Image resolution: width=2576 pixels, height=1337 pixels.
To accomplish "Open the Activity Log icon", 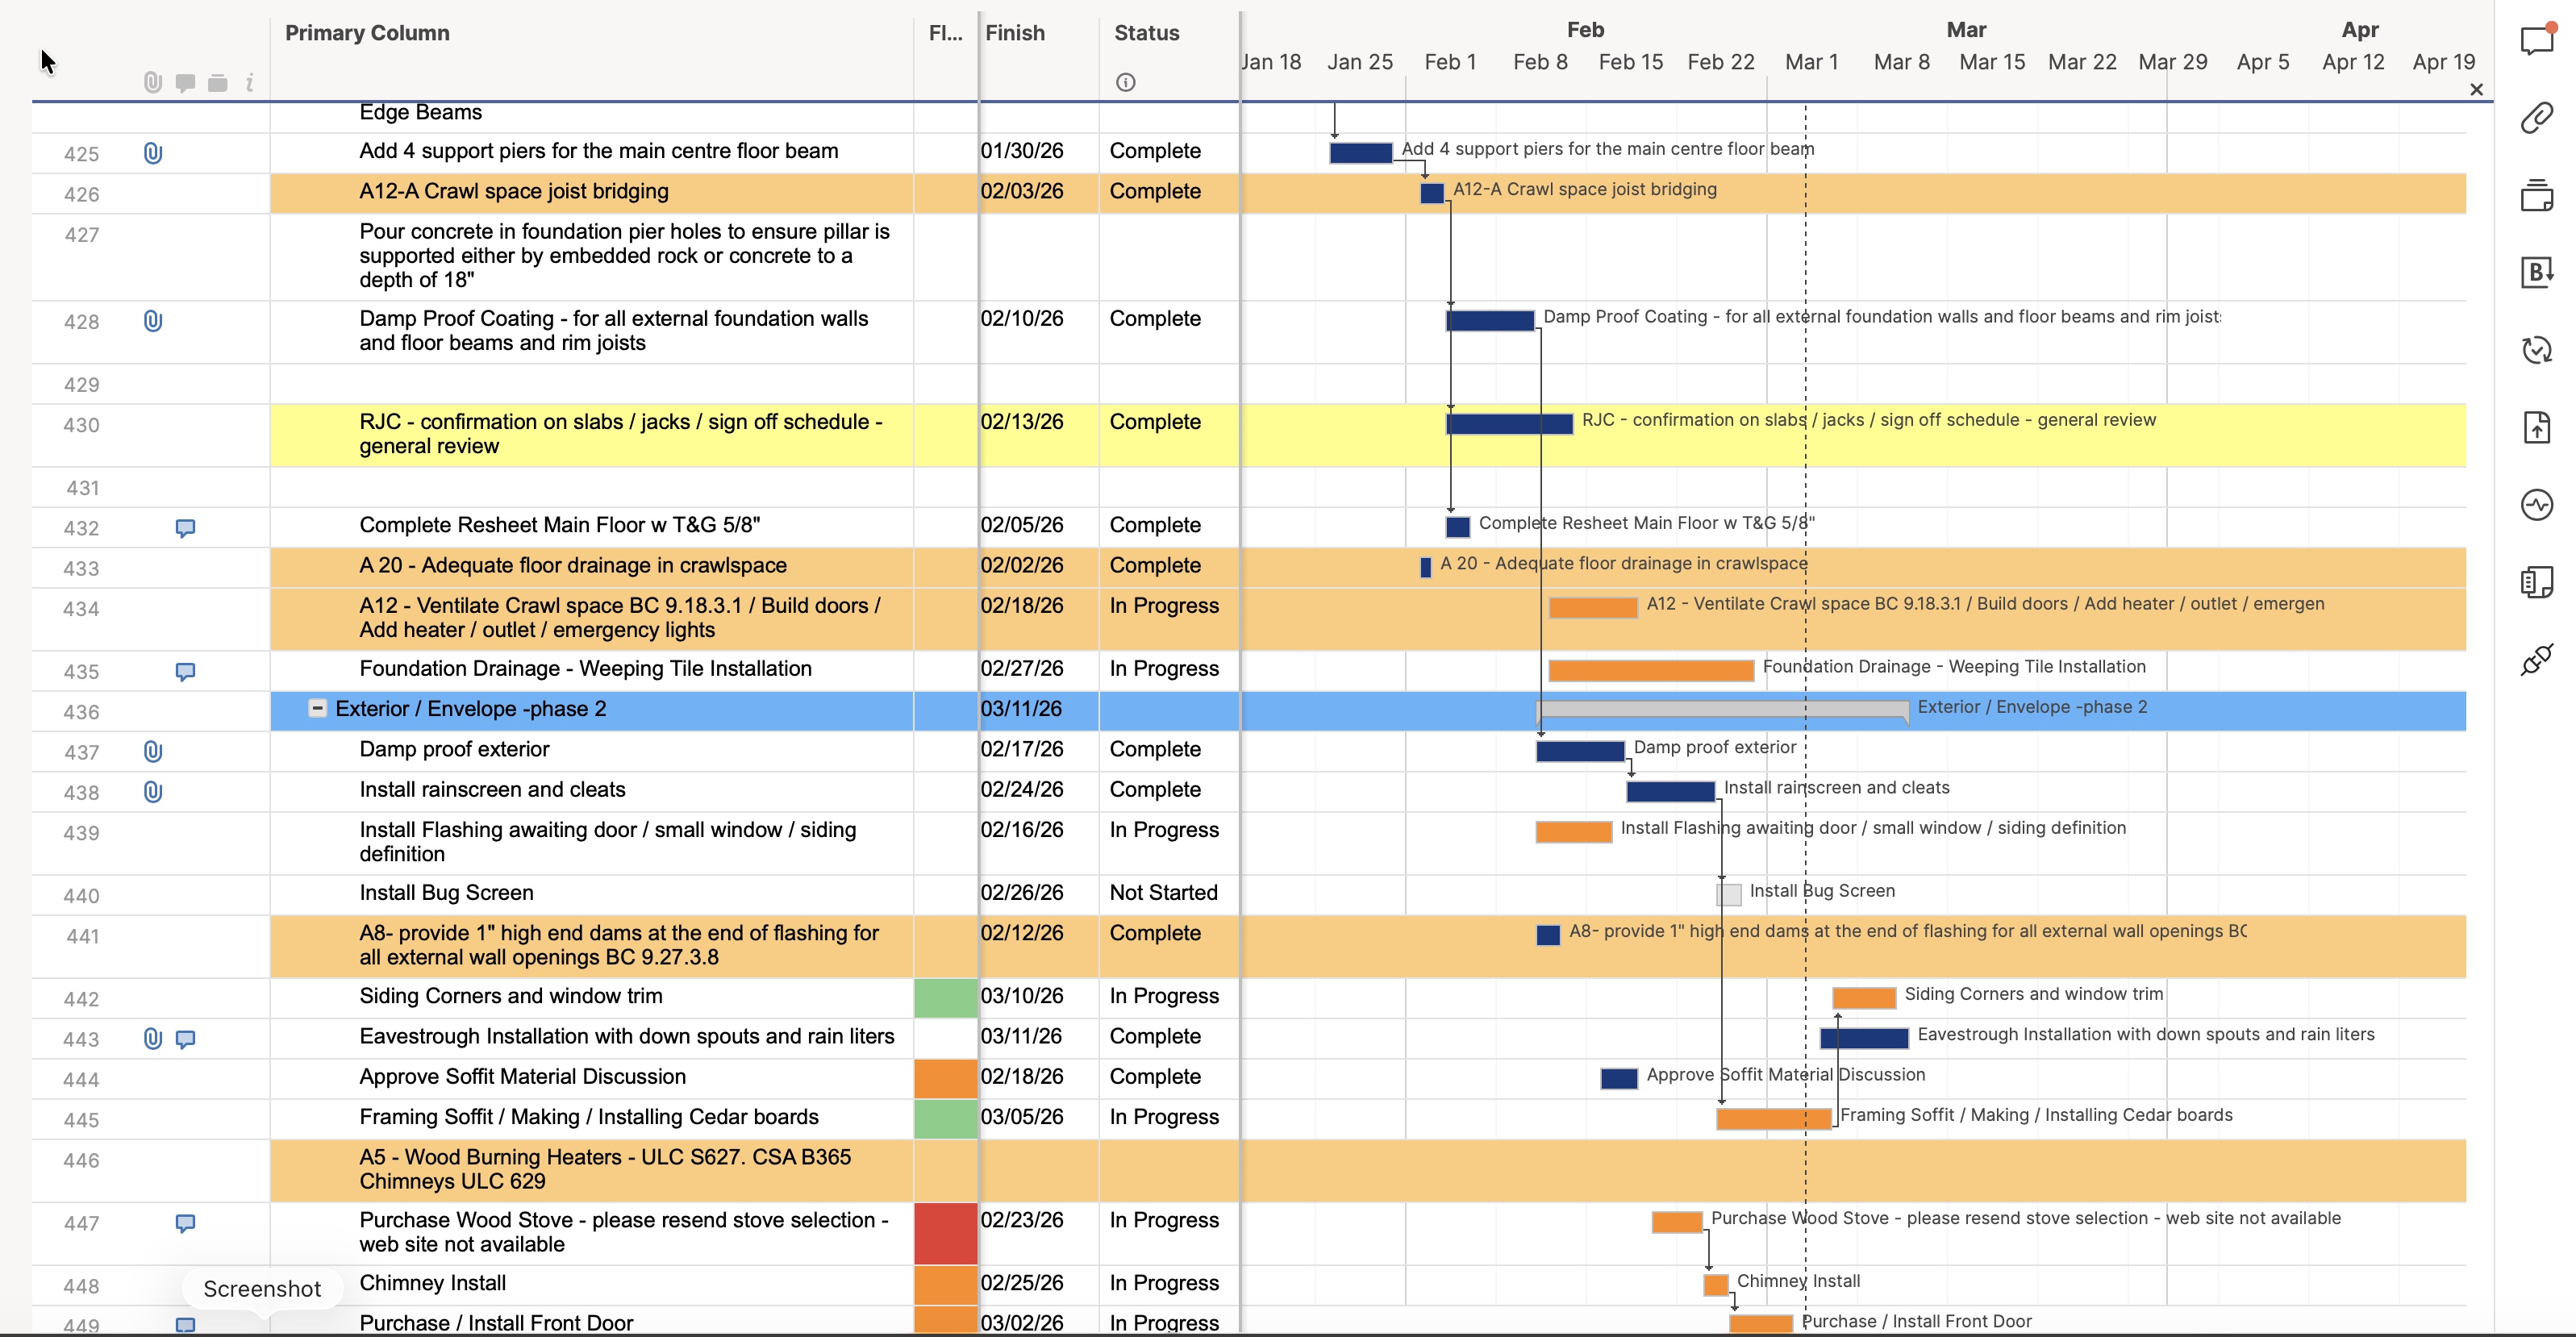I will [x=2537, y=505].
